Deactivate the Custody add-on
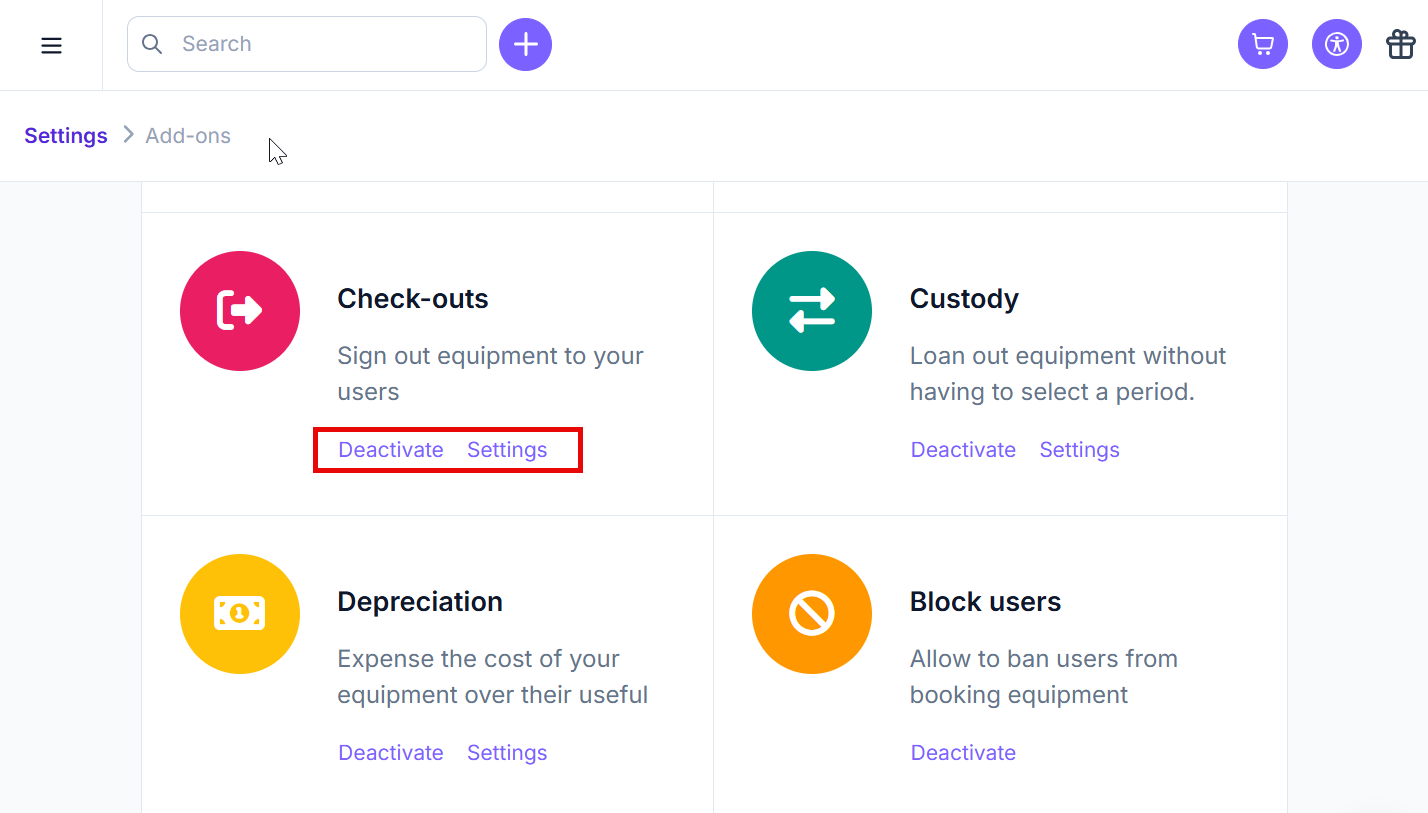The image size is (1428, 813). (x=963, y=450)
